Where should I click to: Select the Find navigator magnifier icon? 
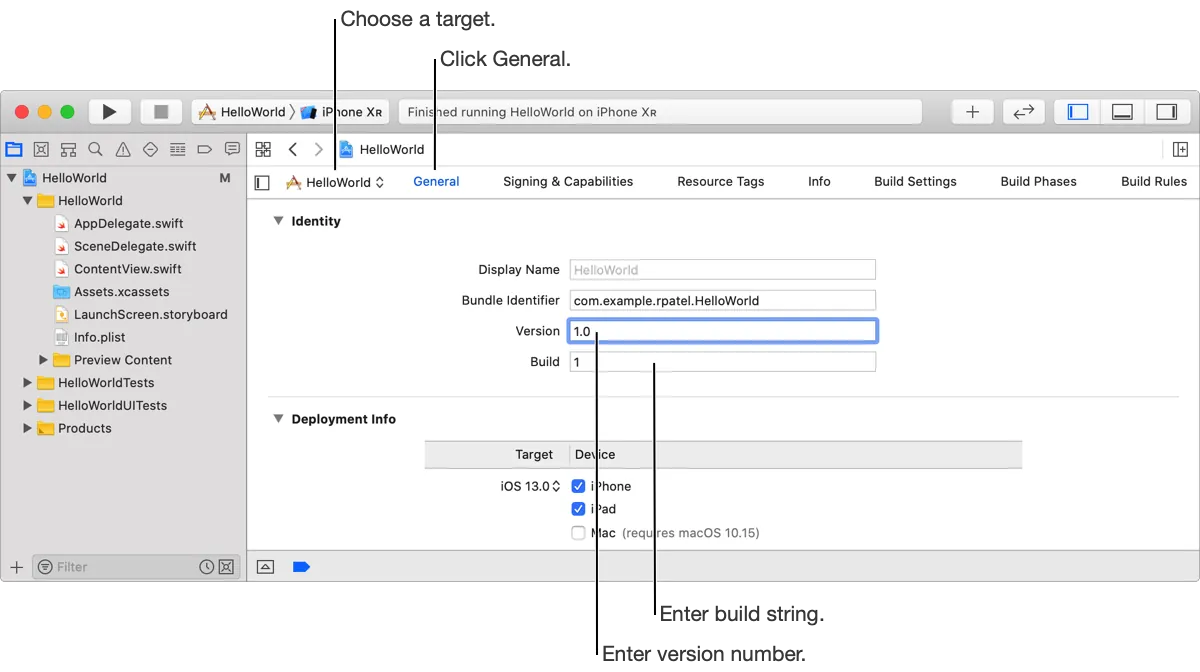tap(95, 149)
